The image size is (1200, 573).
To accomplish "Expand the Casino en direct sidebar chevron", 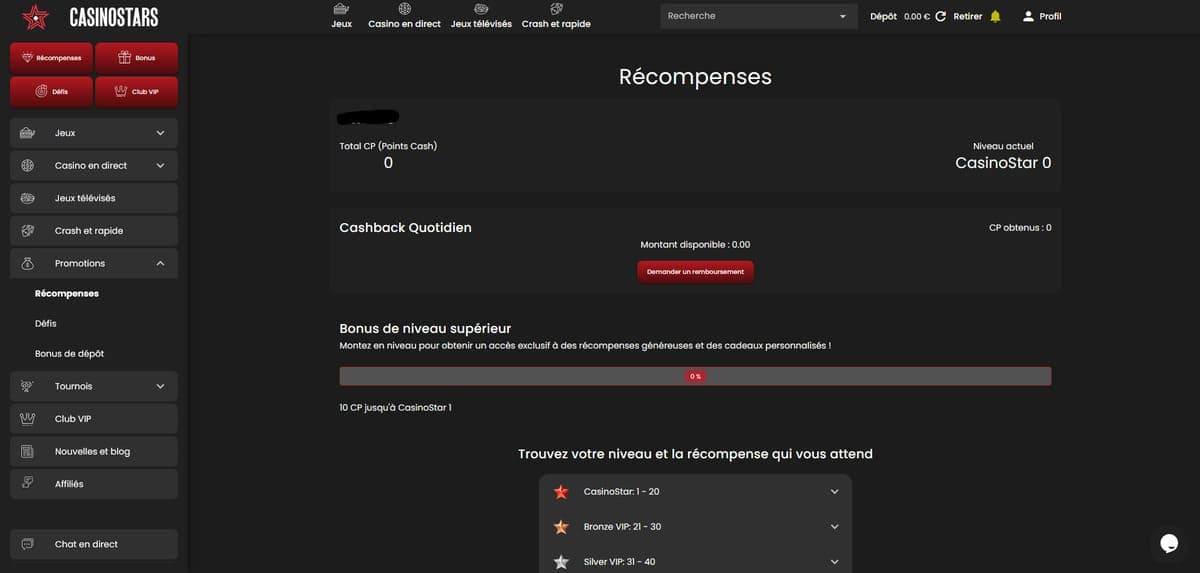I will pyautogui.click(x=160, y=166).
